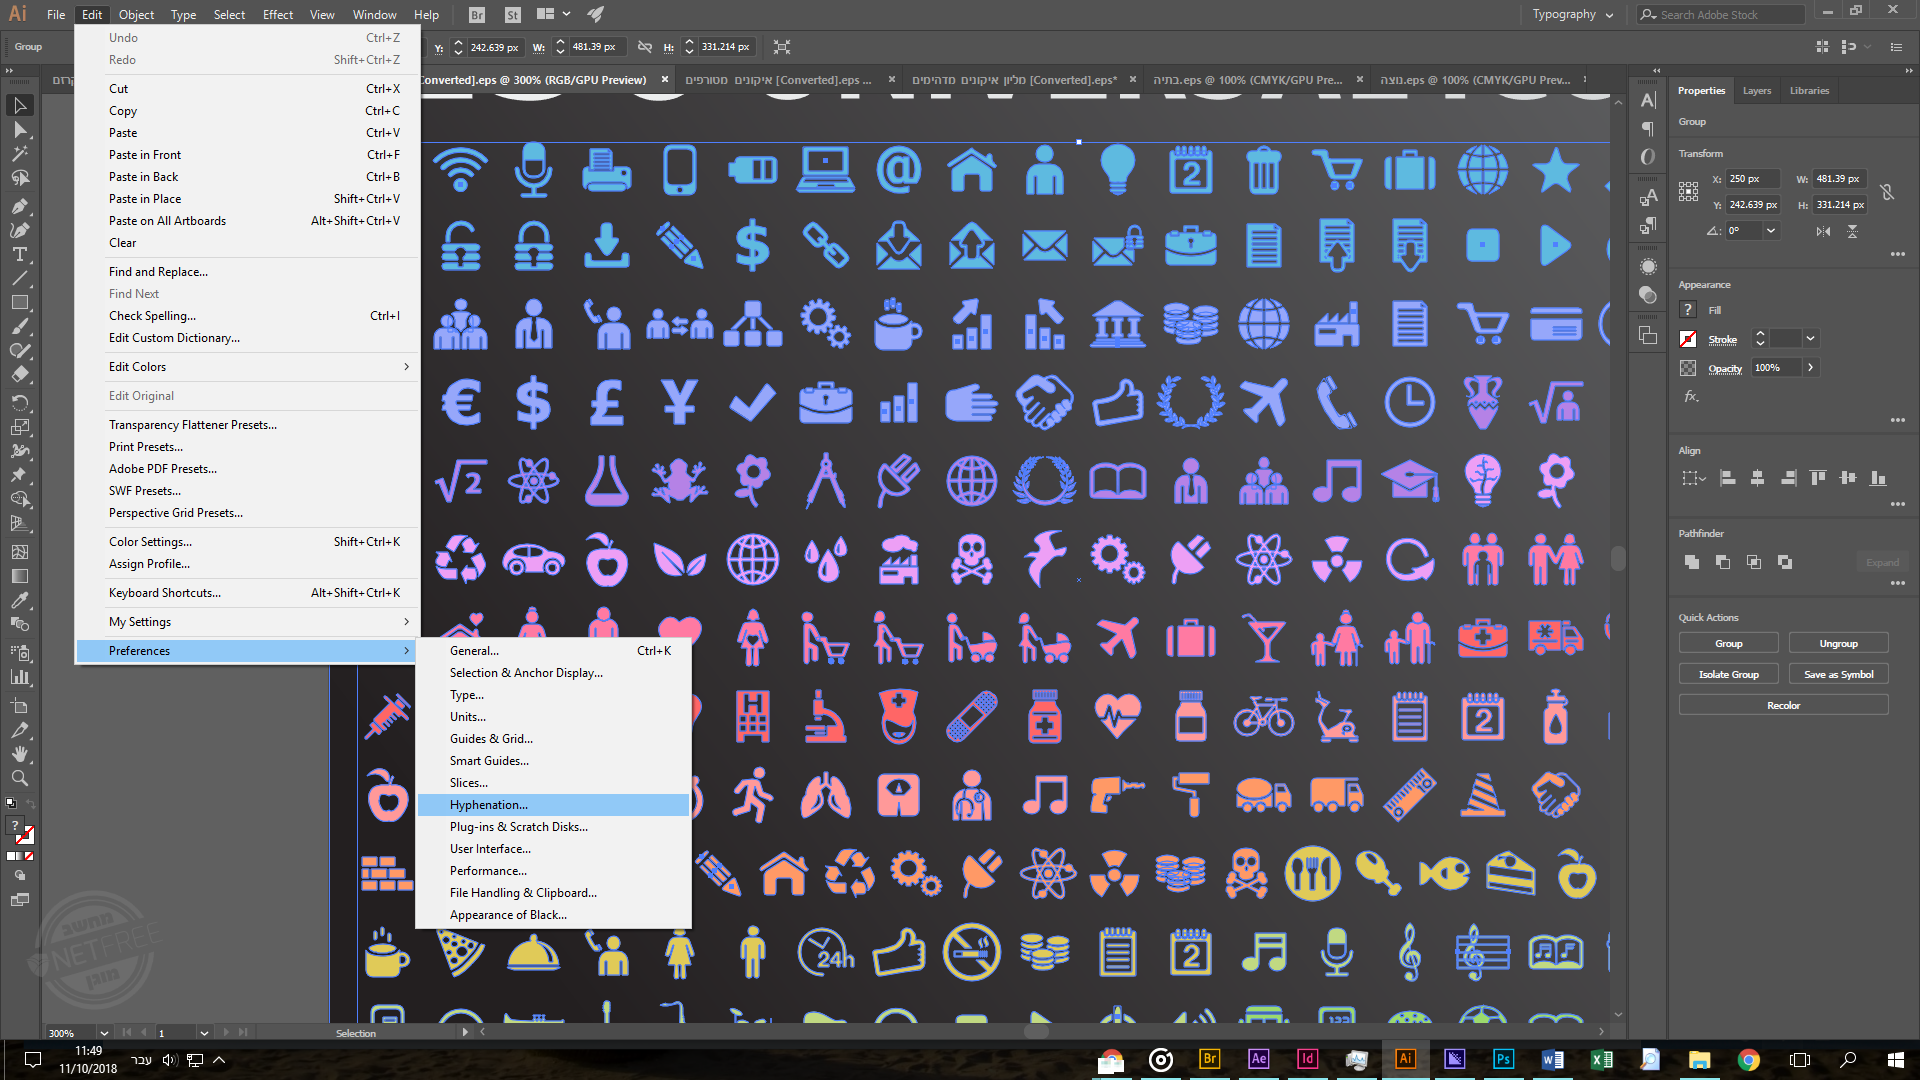
Task: Open Photoshop from the taskbar
Action: (1503, 1059)
